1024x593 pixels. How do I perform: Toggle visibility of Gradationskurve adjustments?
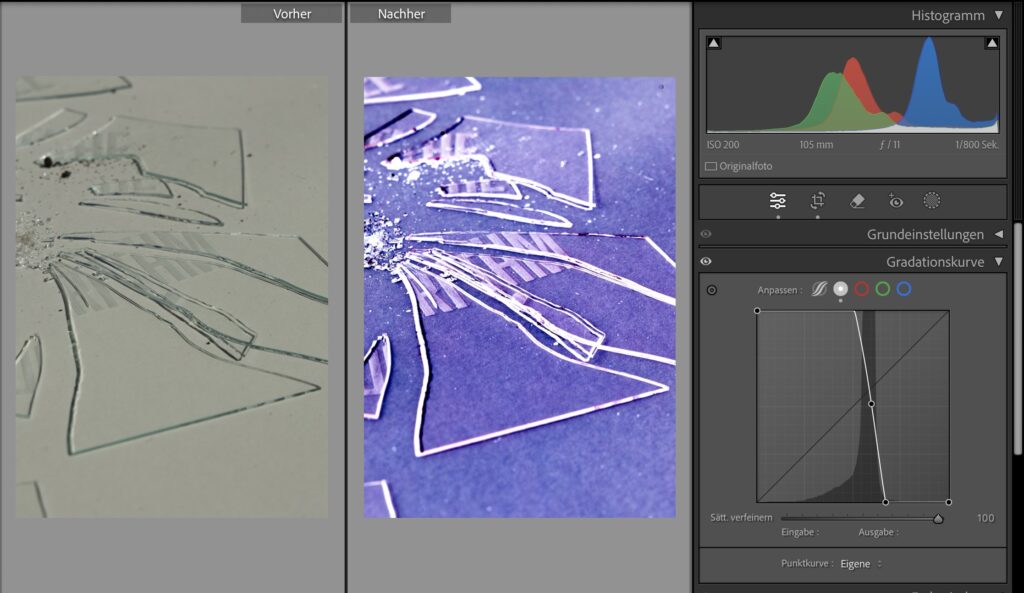[x=706, y=262]
